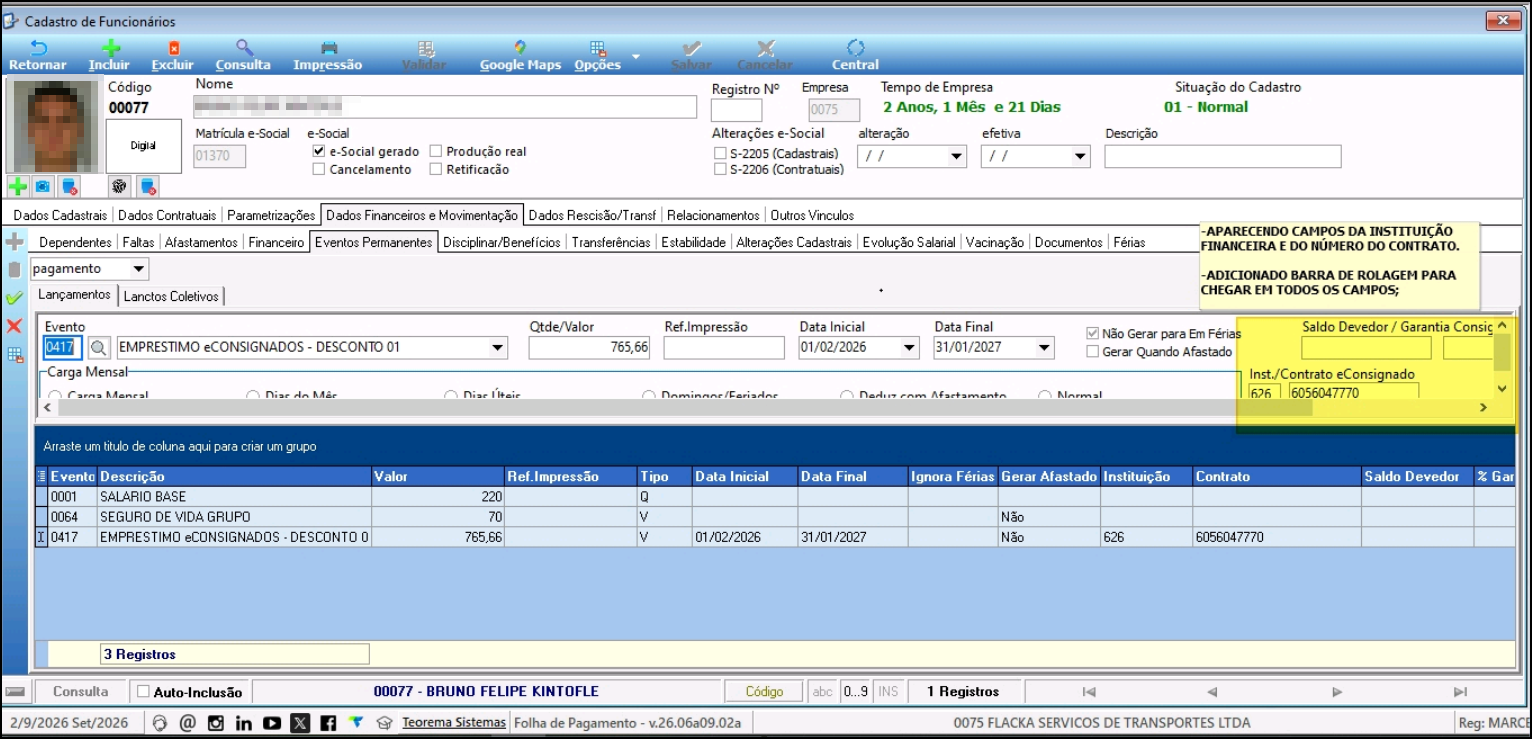Enable the Auto-Inclusão checkbox
Screen dimensions: 1532x739
[143, 692]
